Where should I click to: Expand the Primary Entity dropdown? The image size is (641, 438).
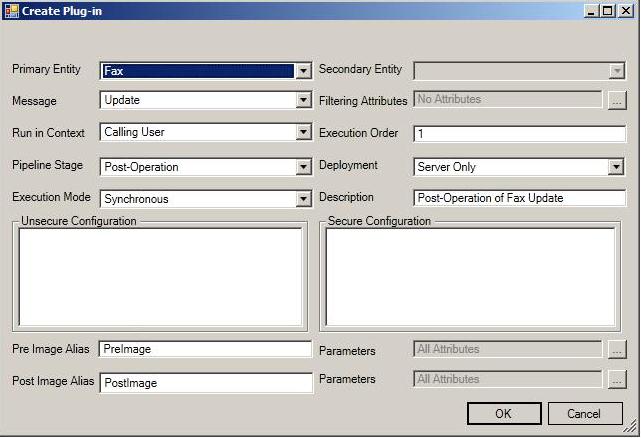304,71
